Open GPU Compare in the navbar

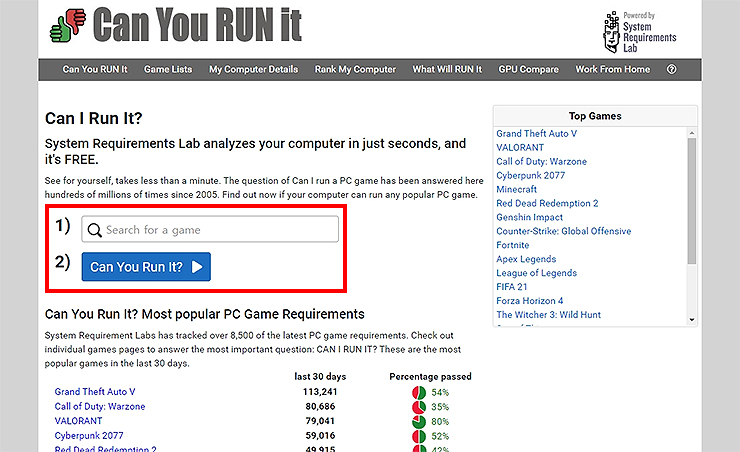tap(529, 69)
